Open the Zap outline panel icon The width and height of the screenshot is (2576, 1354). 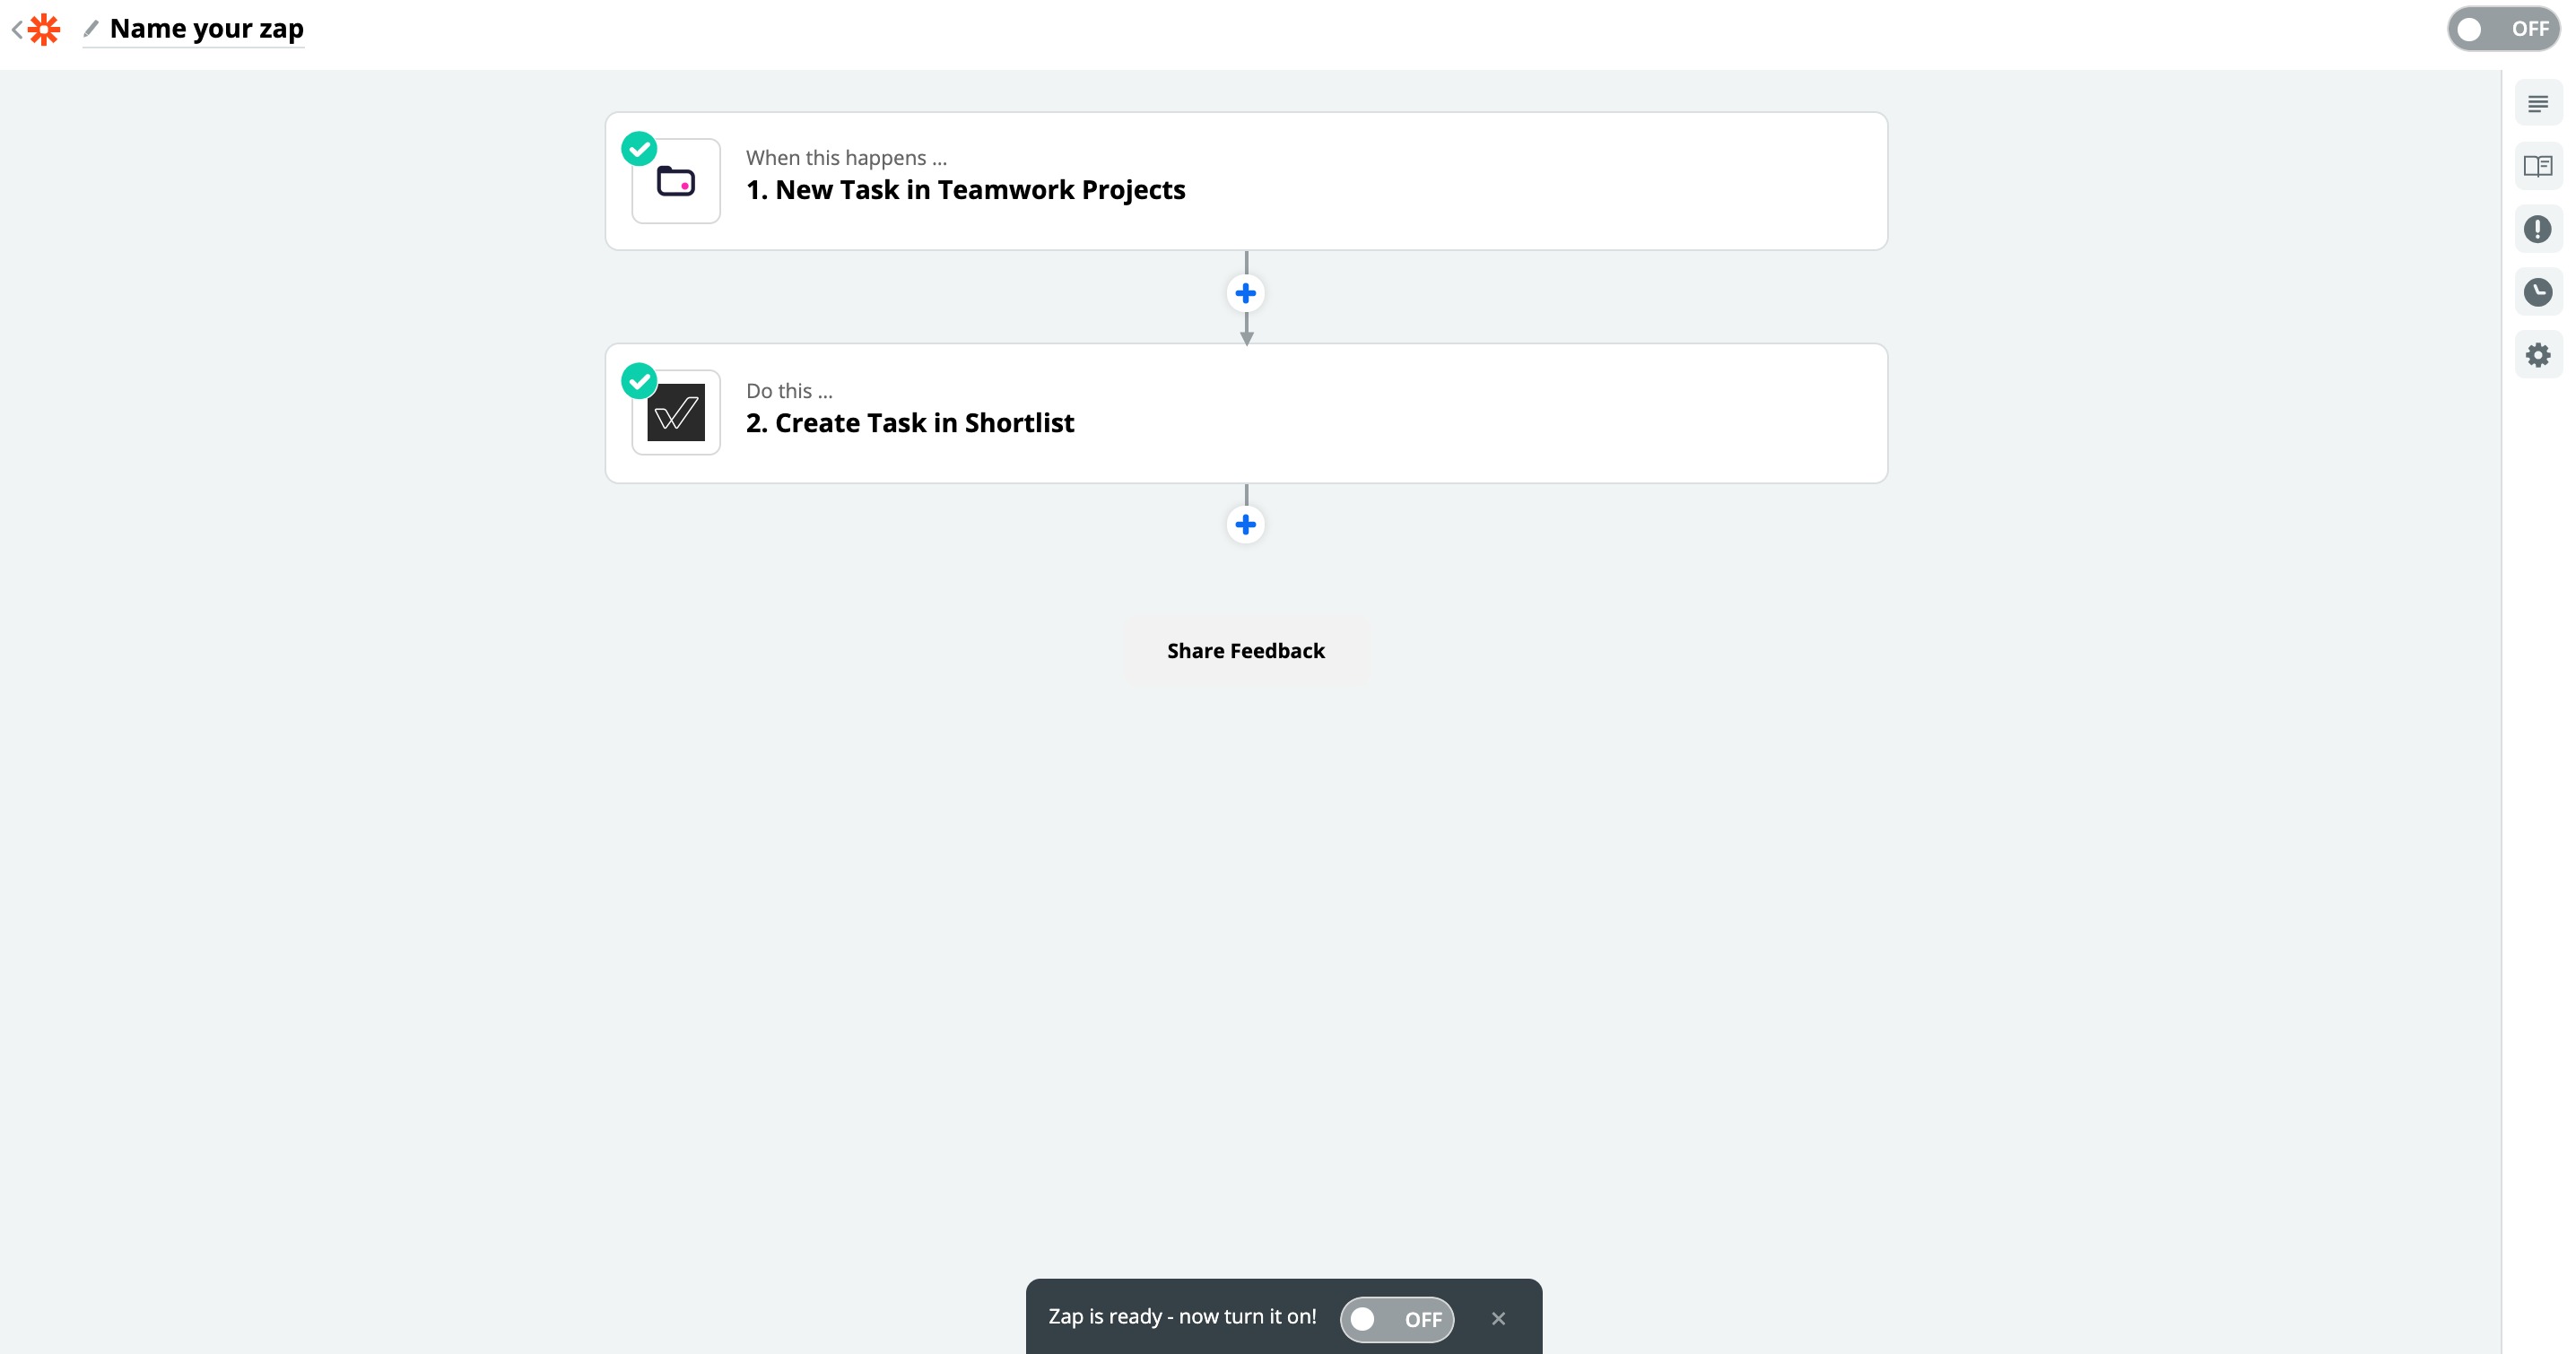(2537, 104)
